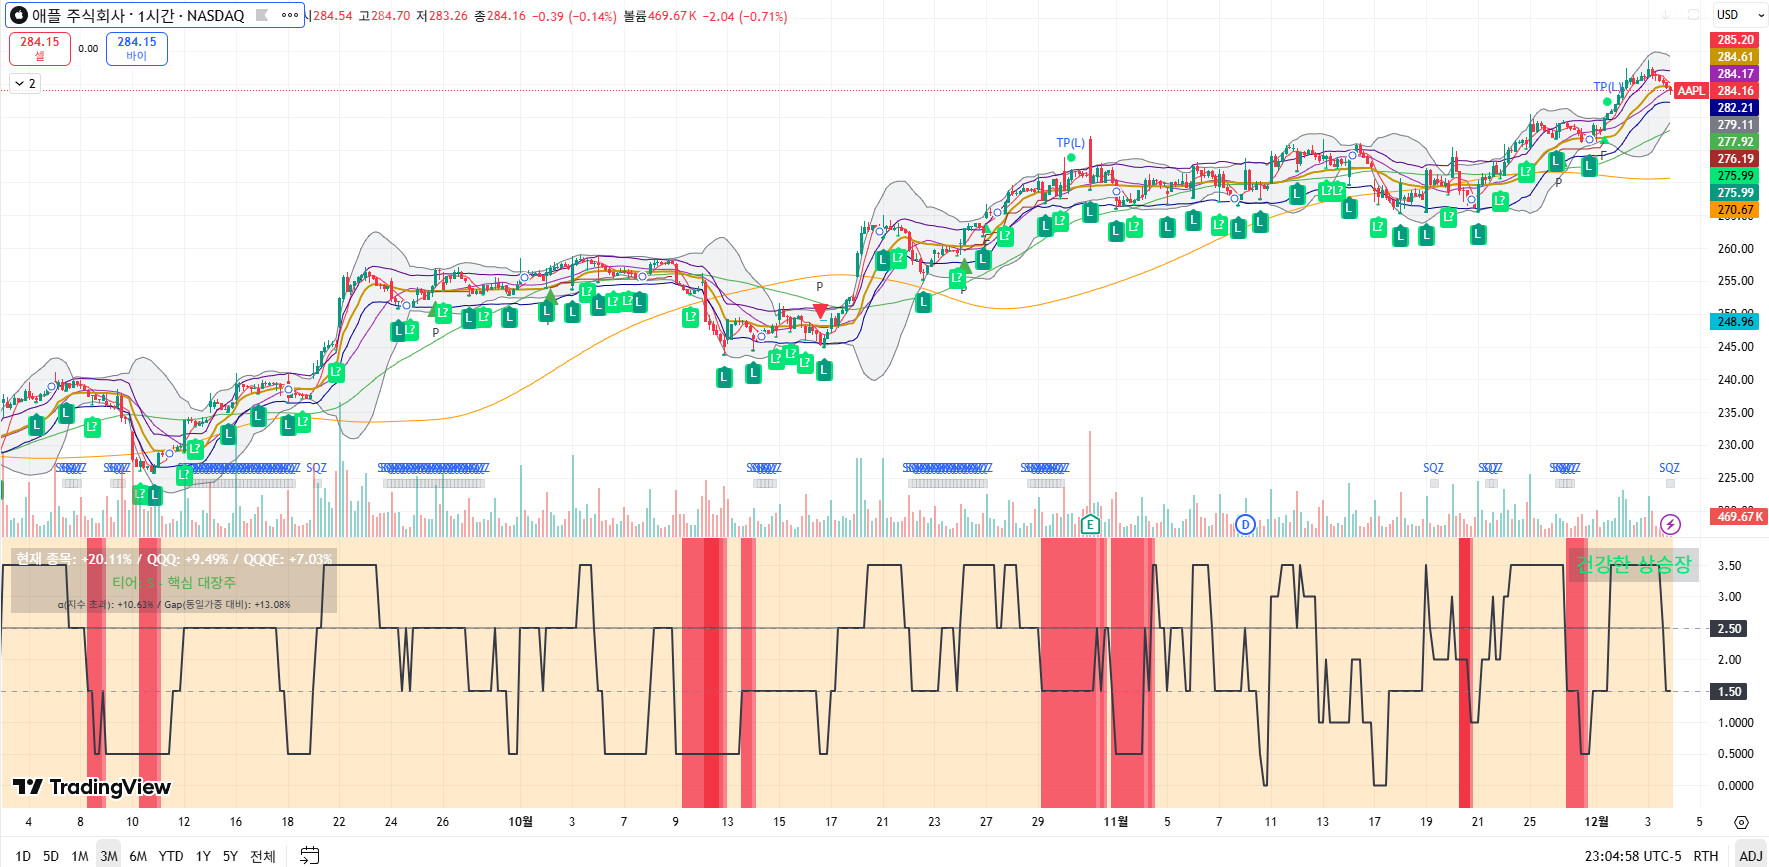
Task: Click the TP(L) marker near early November
Action: (1070, 143)
